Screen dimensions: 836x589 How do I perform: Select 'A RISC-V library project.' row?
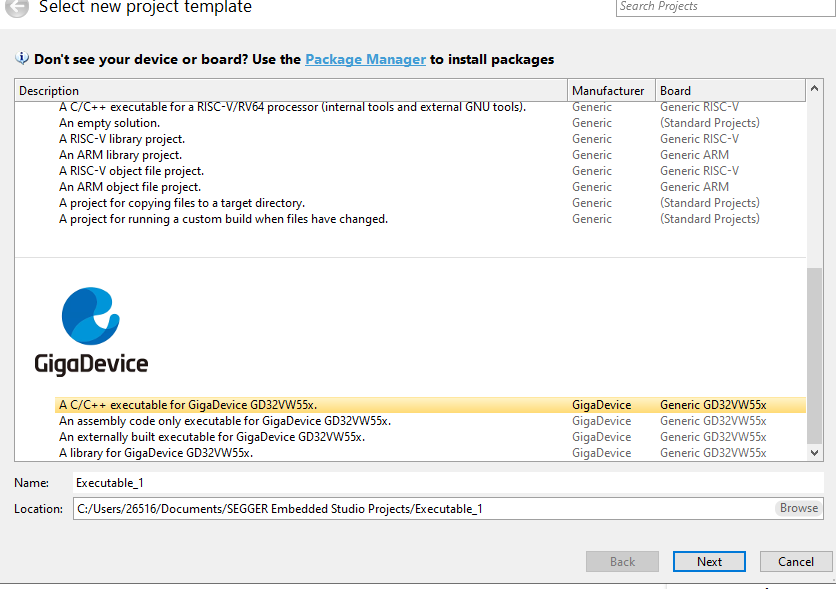(430, 139)
